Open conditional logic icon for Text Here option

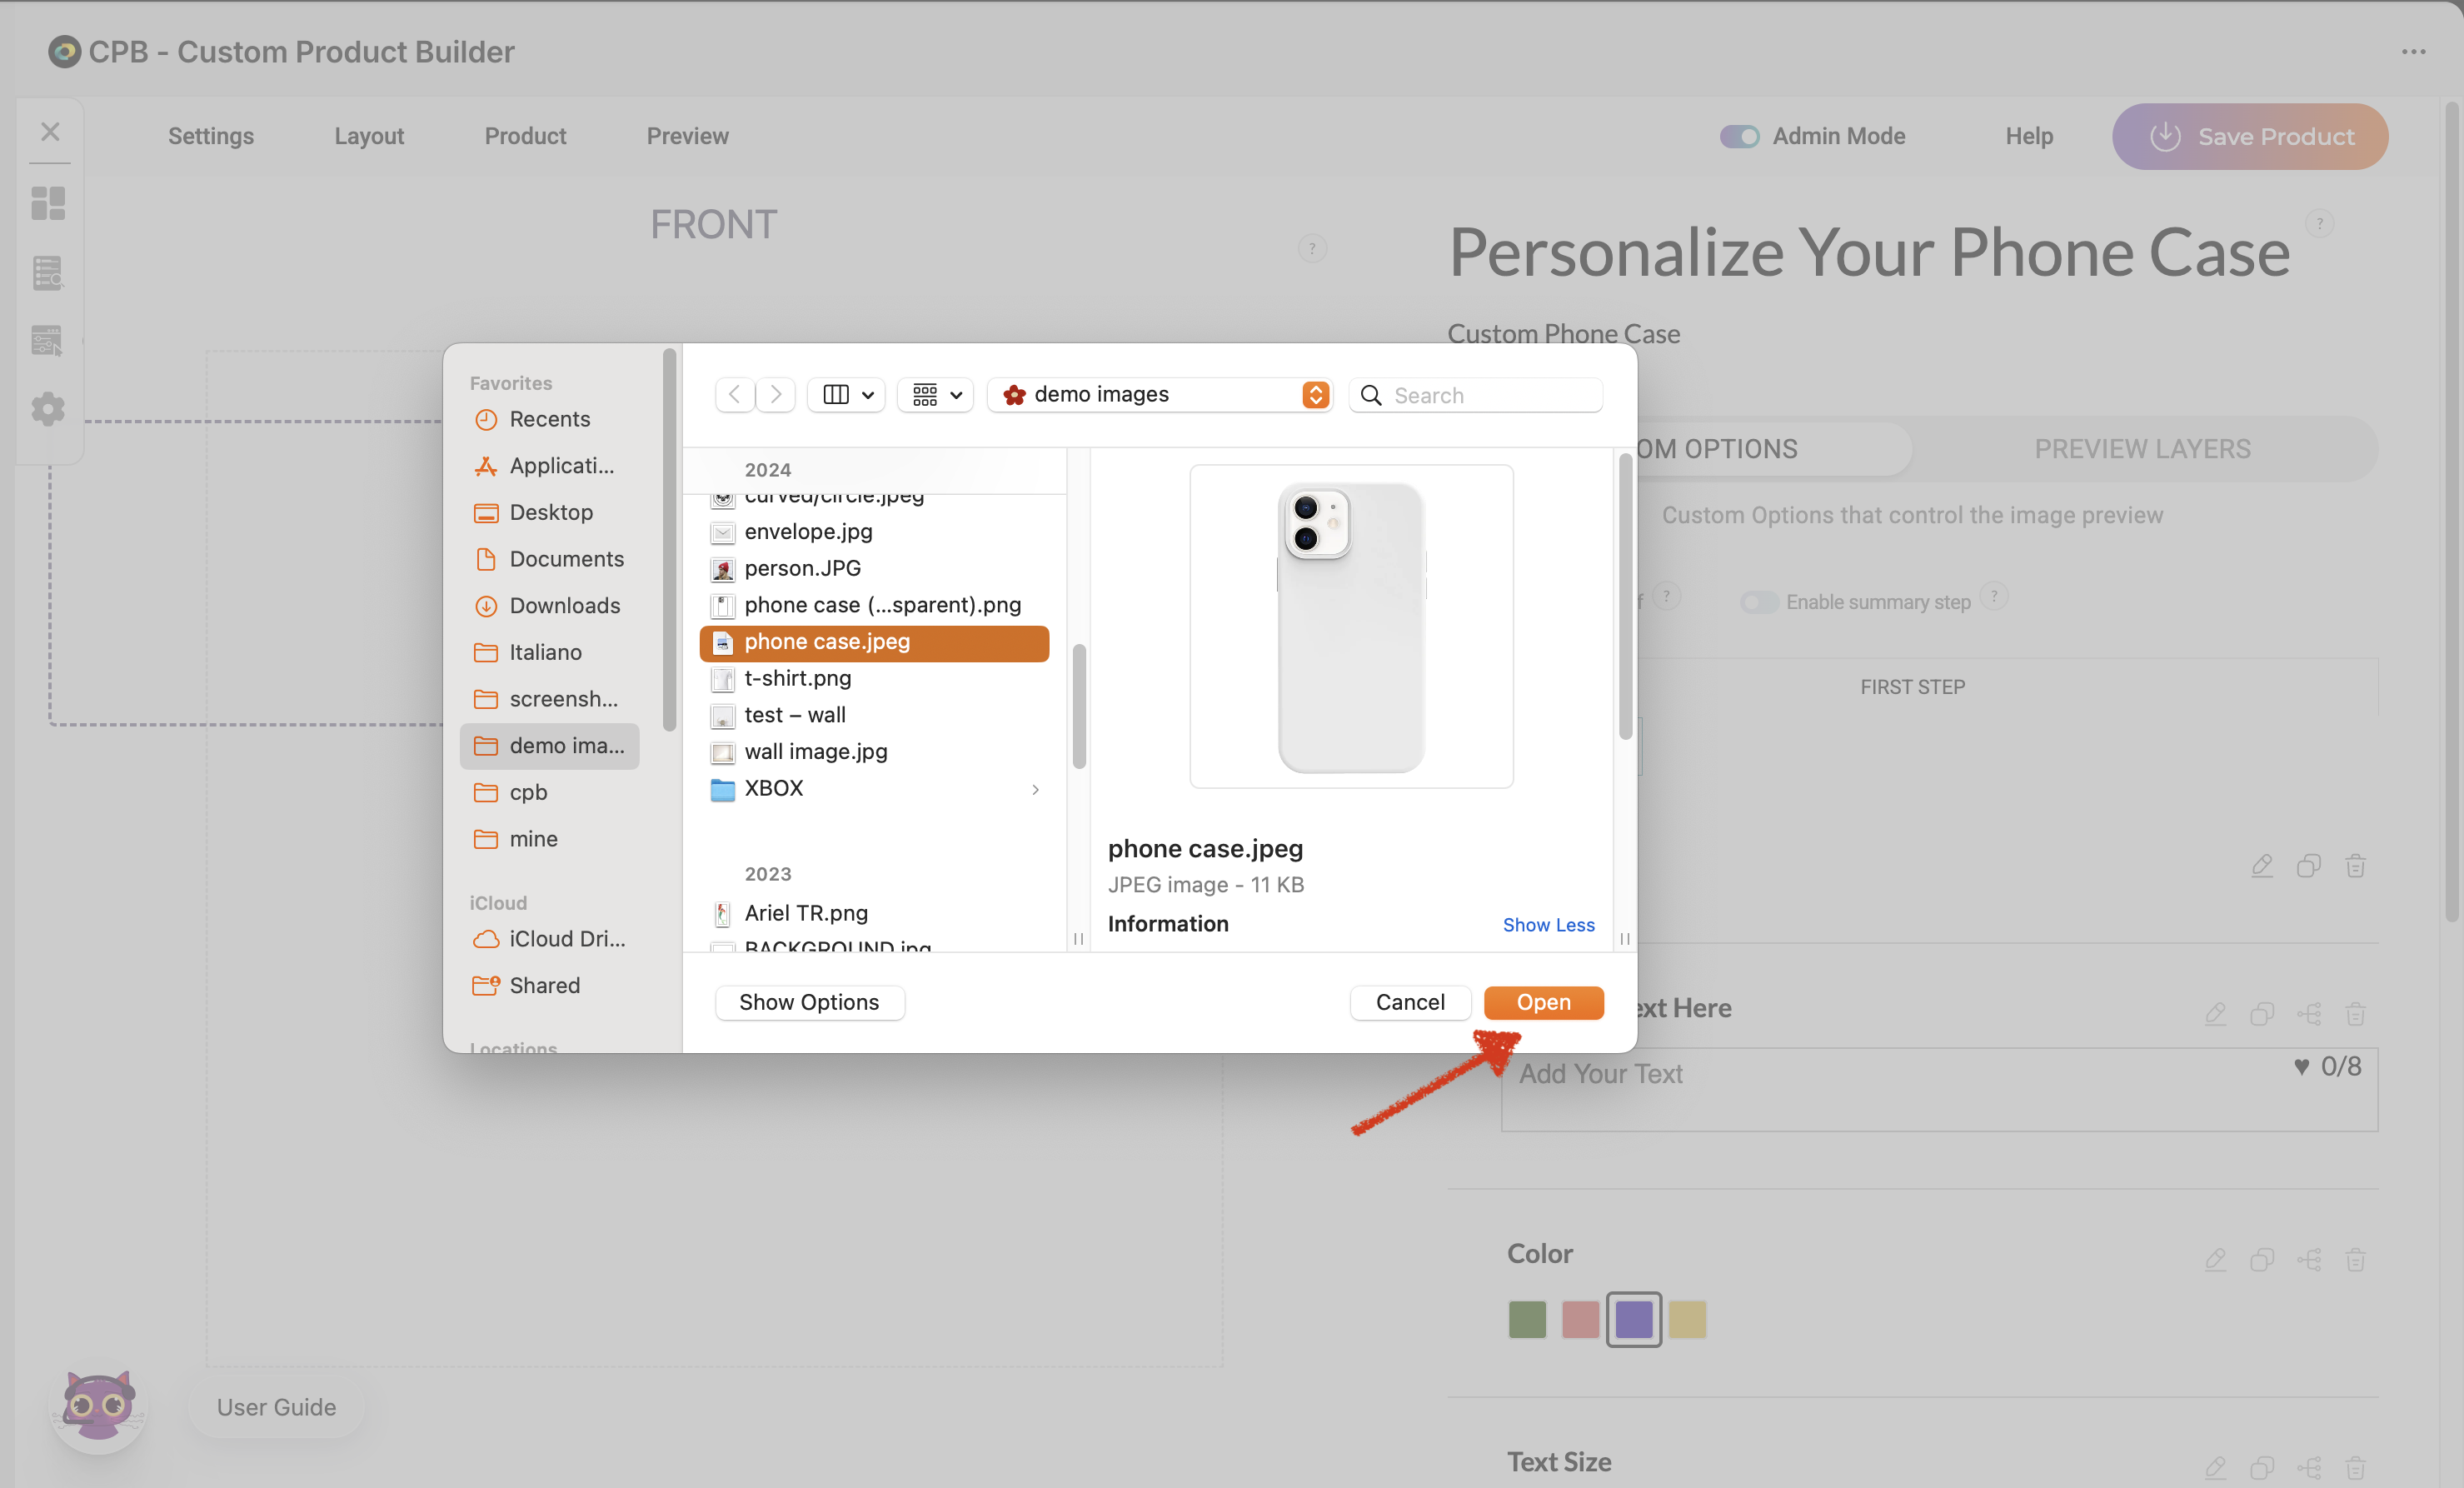pos(2309,1014)
